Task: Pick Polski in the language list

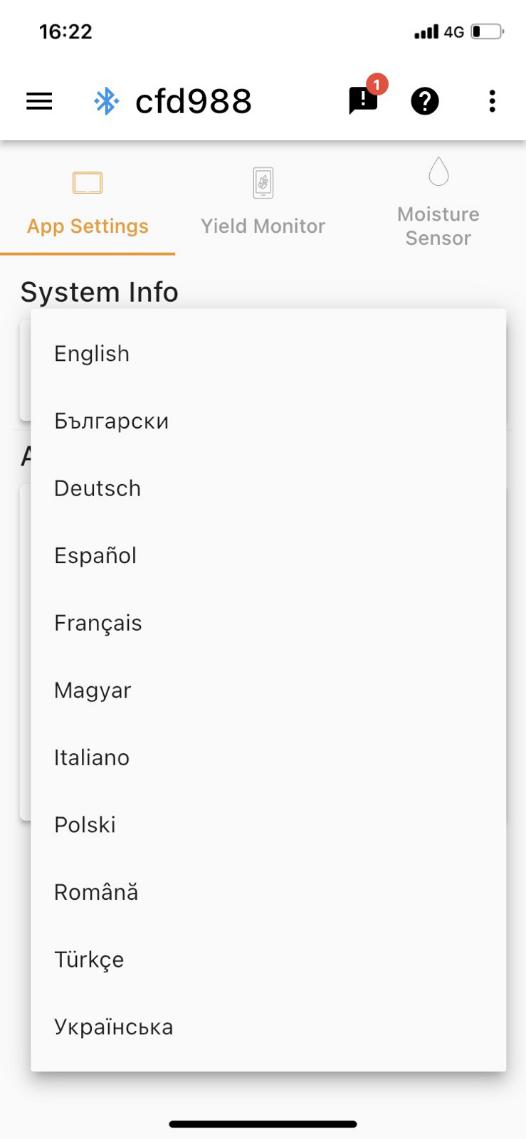Action: tap(268, 825)
